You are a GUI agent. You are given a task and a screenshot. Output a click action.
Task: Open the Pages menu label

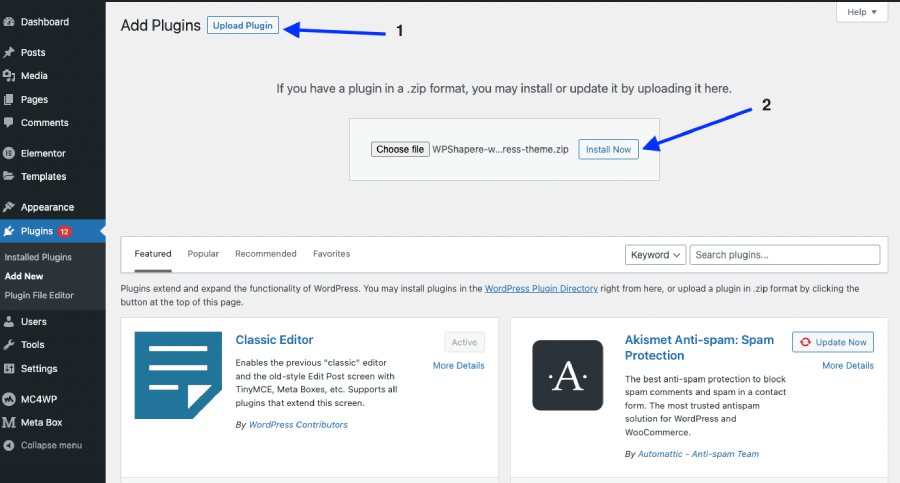(x=34, y=99)
